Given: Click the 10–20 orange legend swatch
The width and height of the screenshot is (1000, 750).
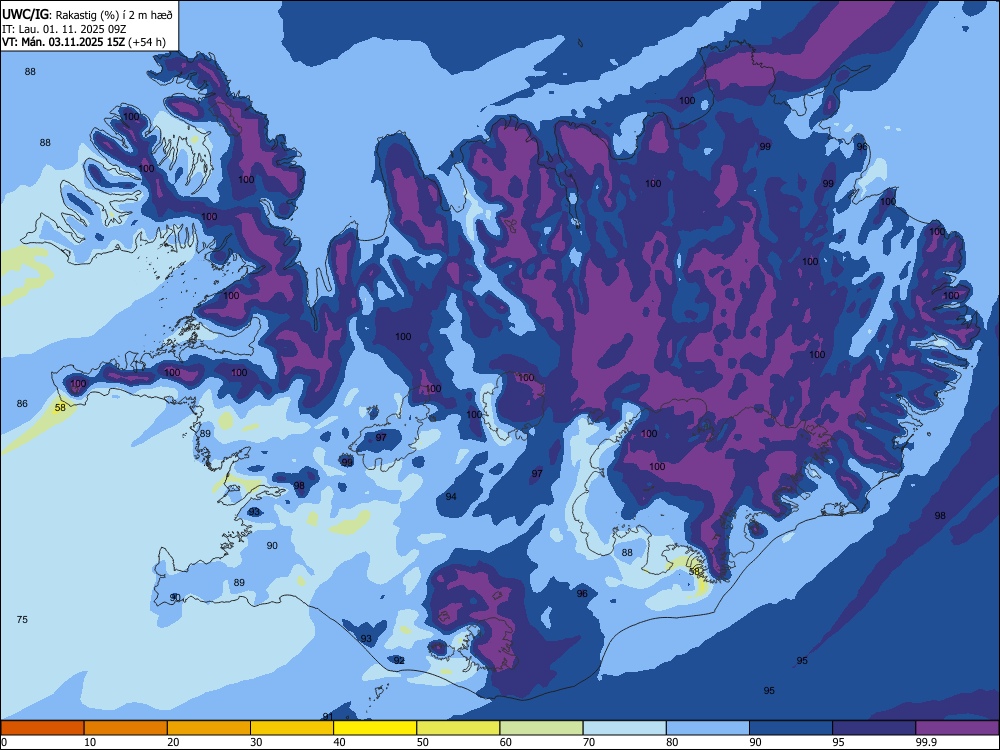Looking at the screenshot, I should coord(126,728).
